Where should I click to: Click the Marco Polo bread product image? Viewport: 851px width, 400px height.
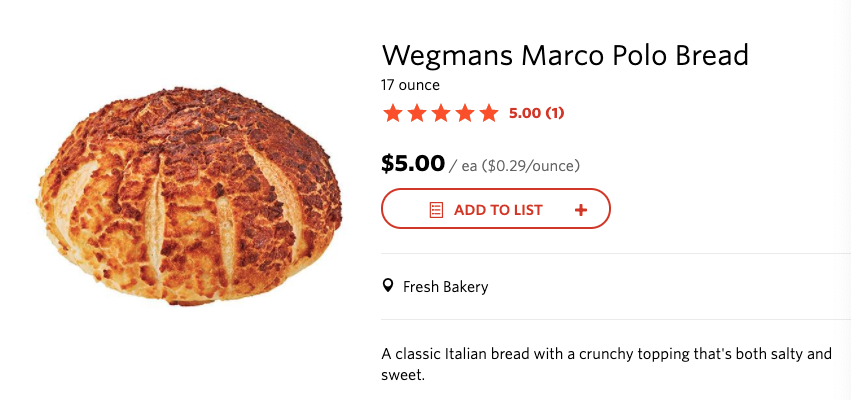pos(189,195)
